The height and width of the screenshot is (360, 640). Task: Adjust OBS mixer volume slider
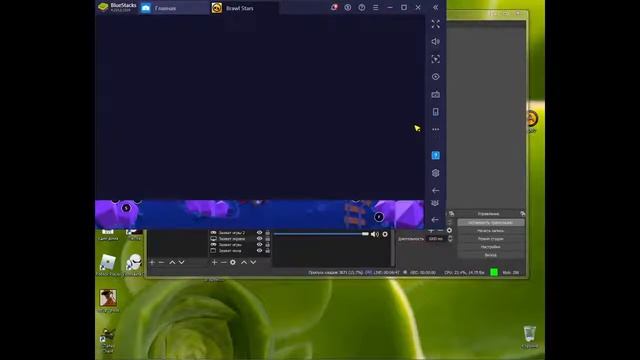321,234
